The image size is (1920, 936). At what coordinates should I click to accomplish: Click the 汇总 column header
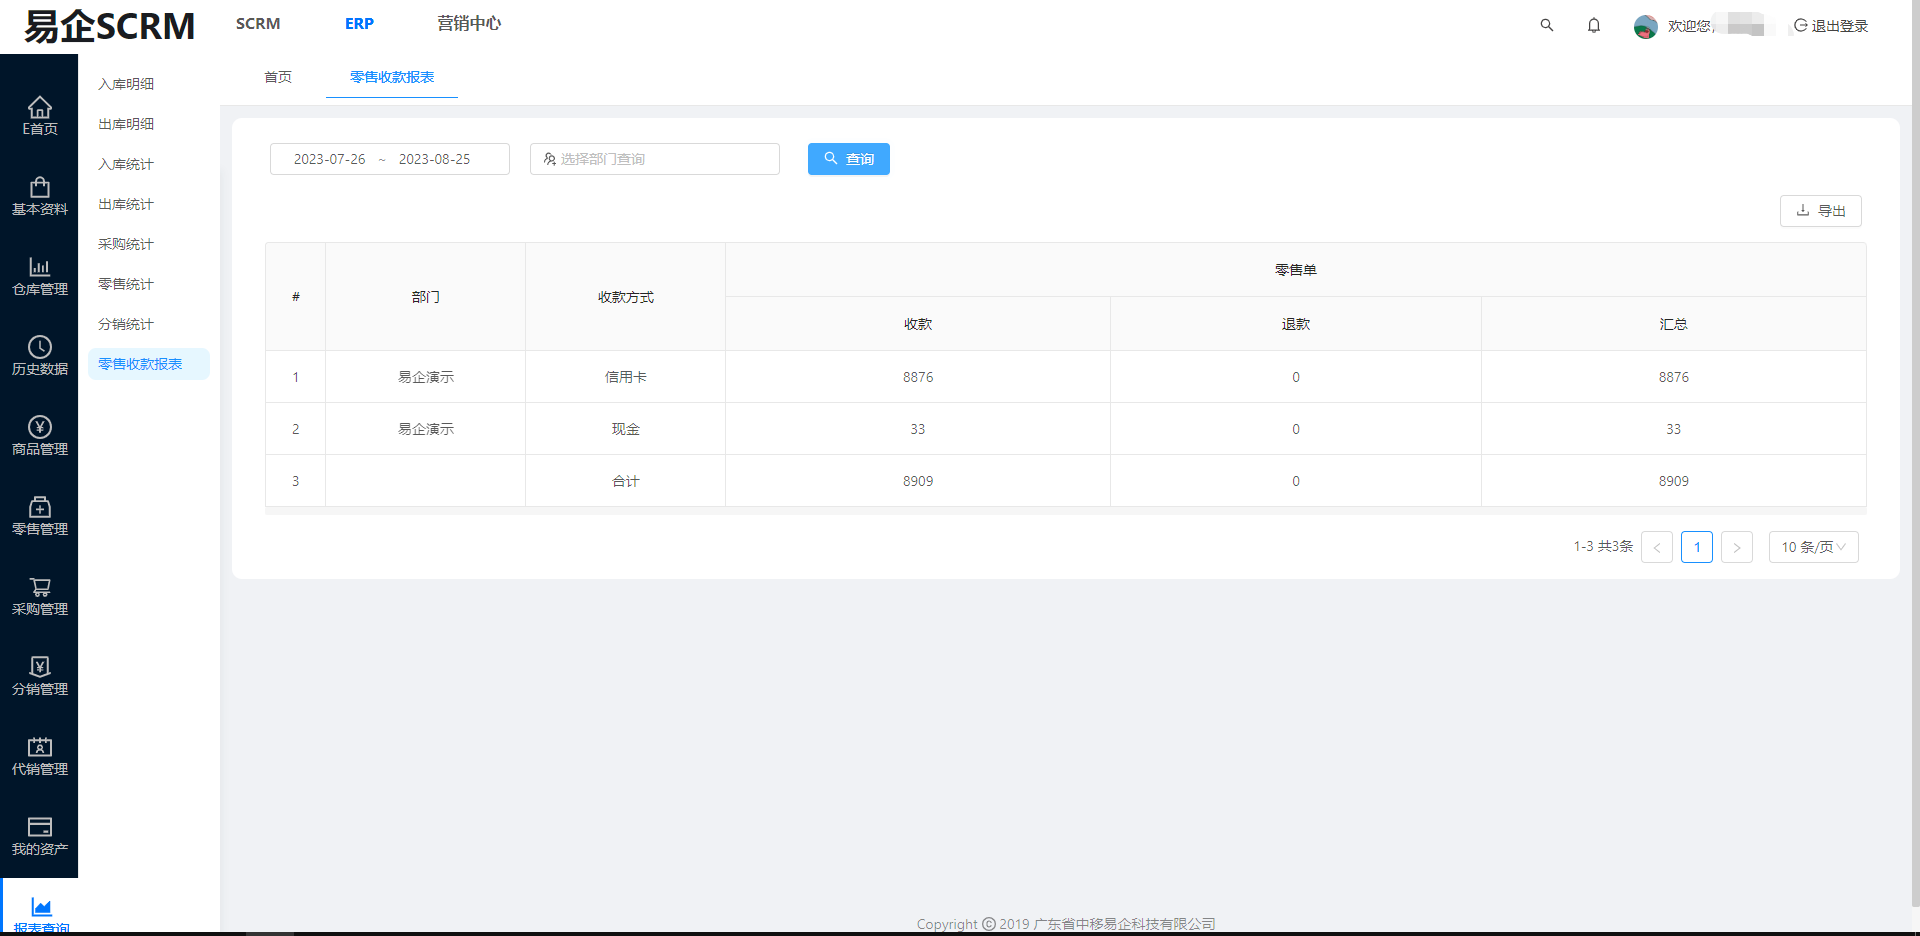point(1674,324)
